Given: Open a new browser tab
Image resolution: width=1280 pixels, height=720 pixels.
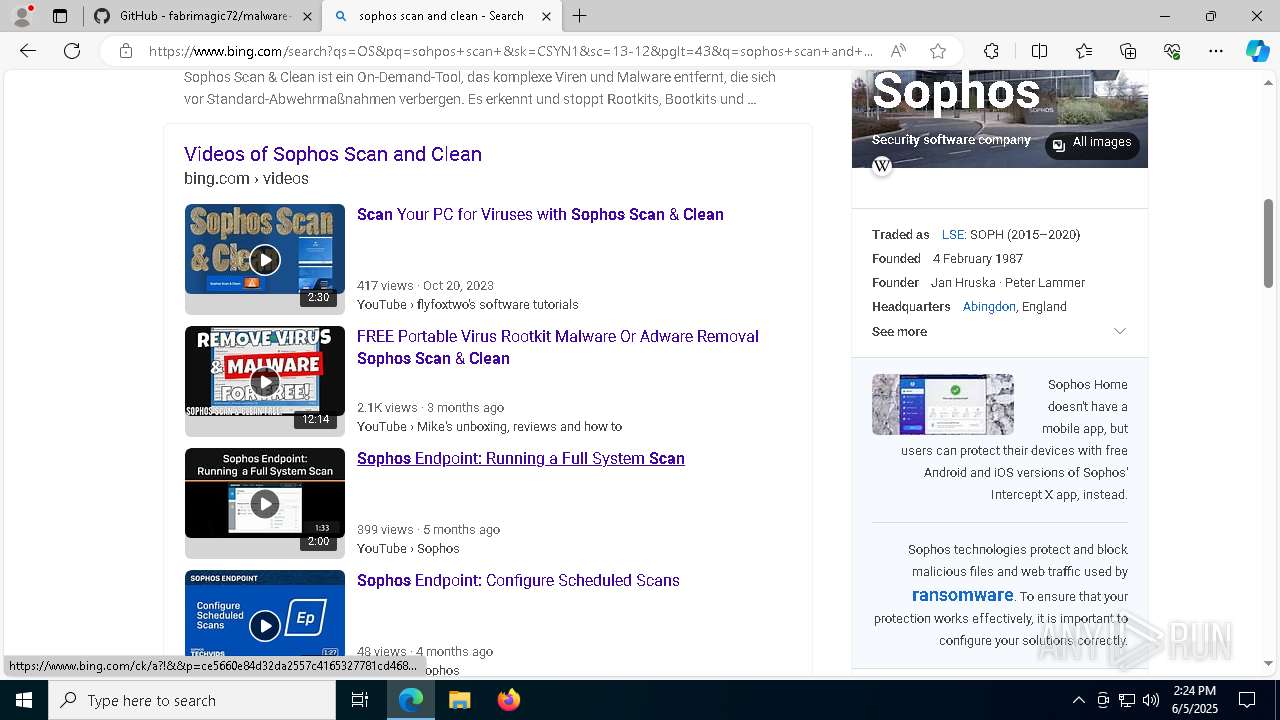Looking at the screenshot, I should click(580, 16).
